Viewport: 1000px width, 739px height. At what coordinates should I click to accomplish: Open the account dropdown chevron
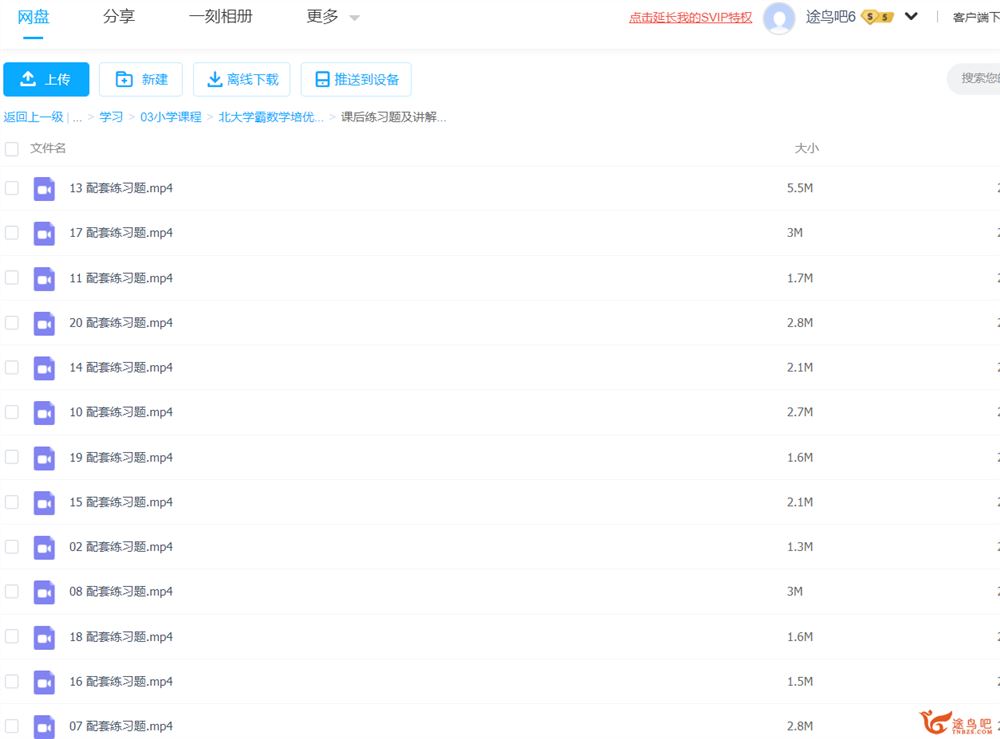click(x=911, y=17)
